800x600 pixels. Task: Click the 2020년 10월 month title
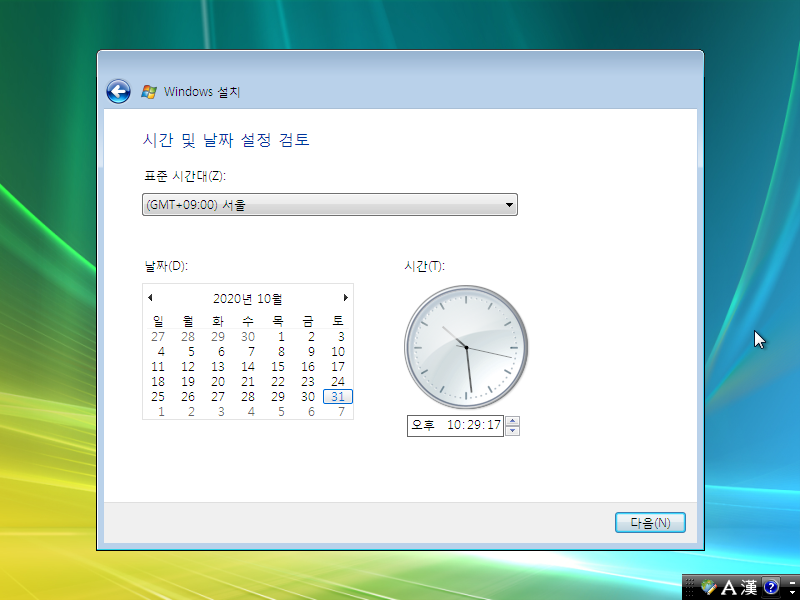pyautogui.click(x=247, y=298)
